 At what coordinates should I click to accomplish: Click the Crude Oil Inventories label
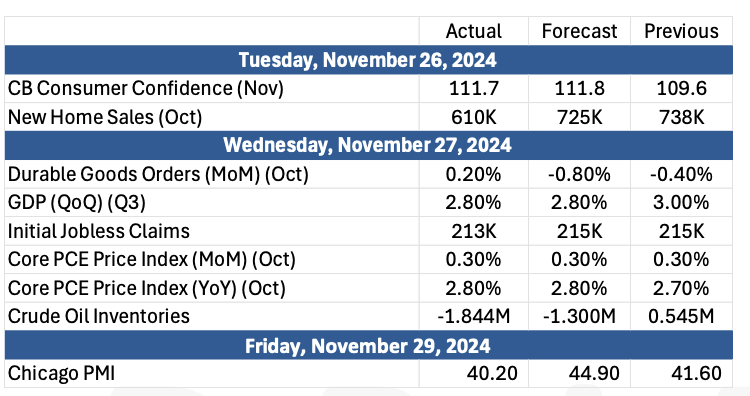pyautogui.click(x=99, y=316)
